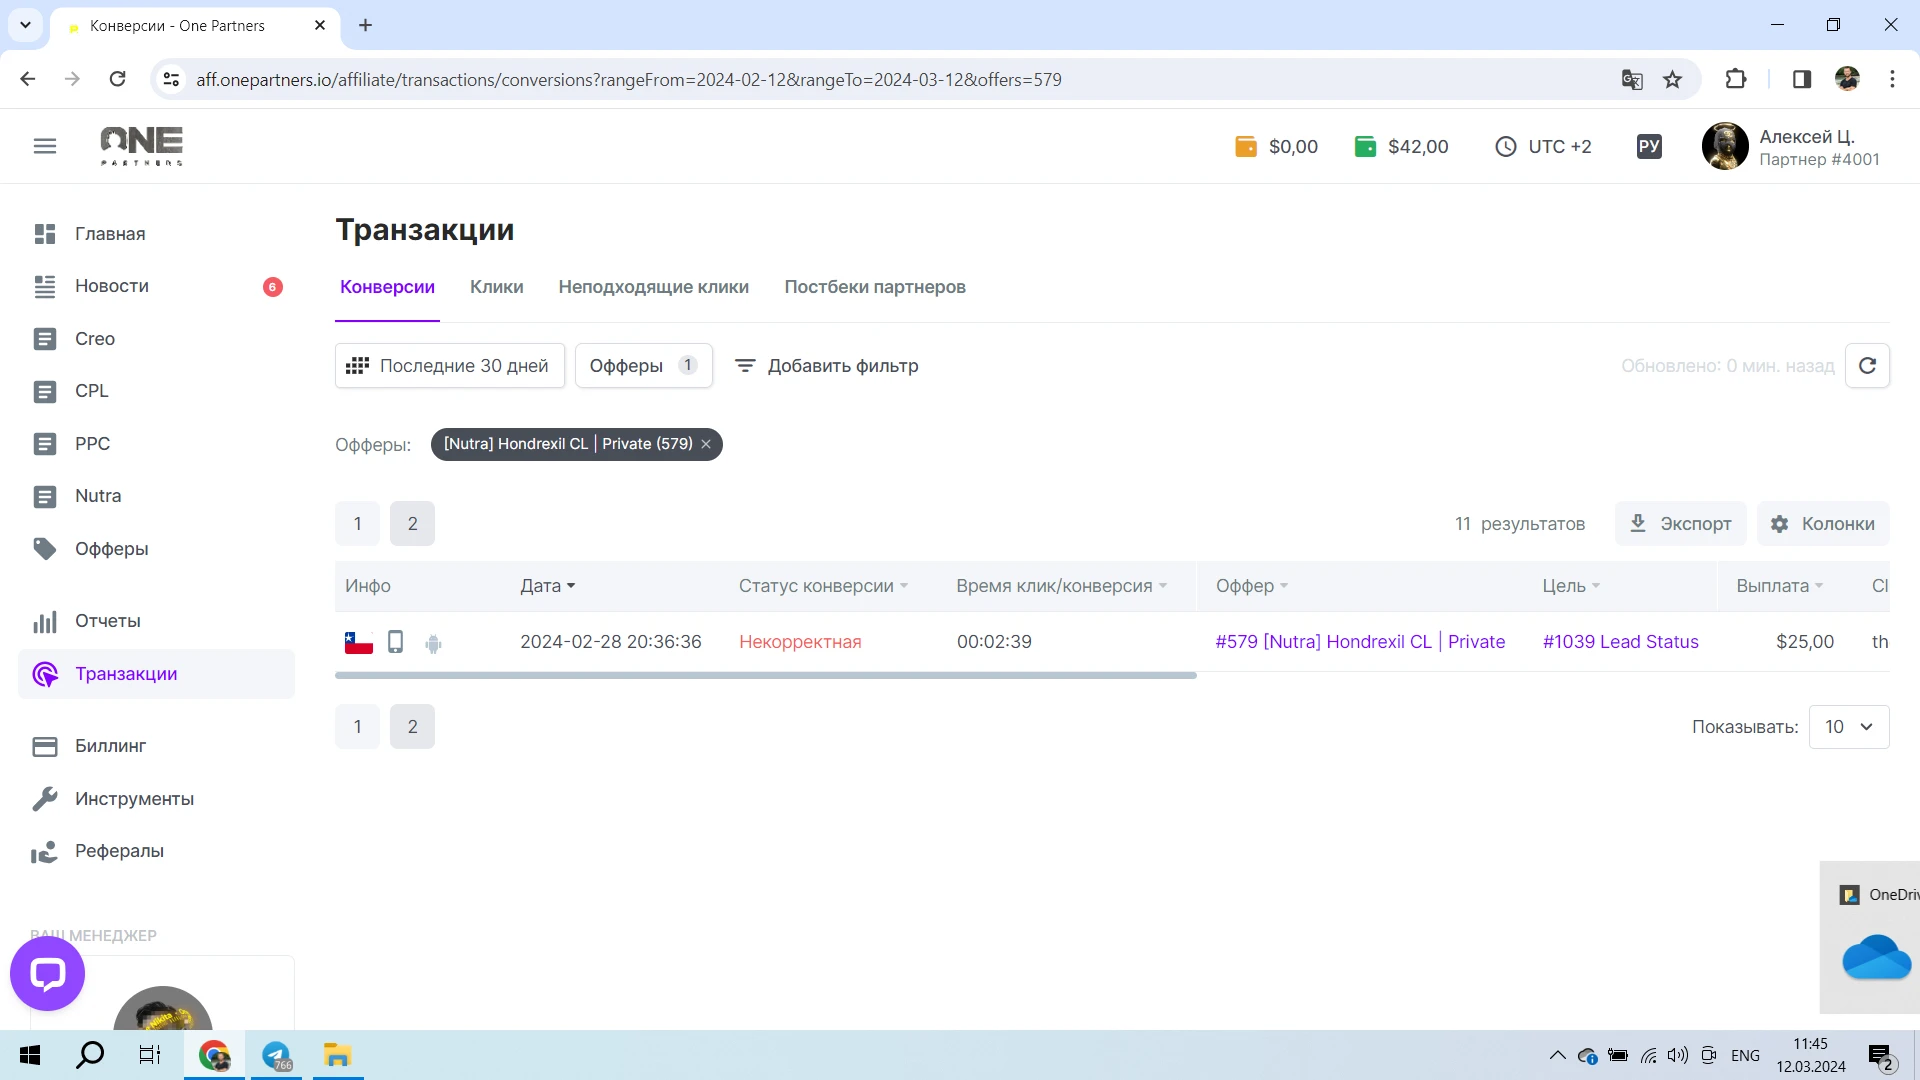This screenshot has width=1920, height=1080.
Task: Switch to the Постбеки партнеров tab
Action: [875, 287]
